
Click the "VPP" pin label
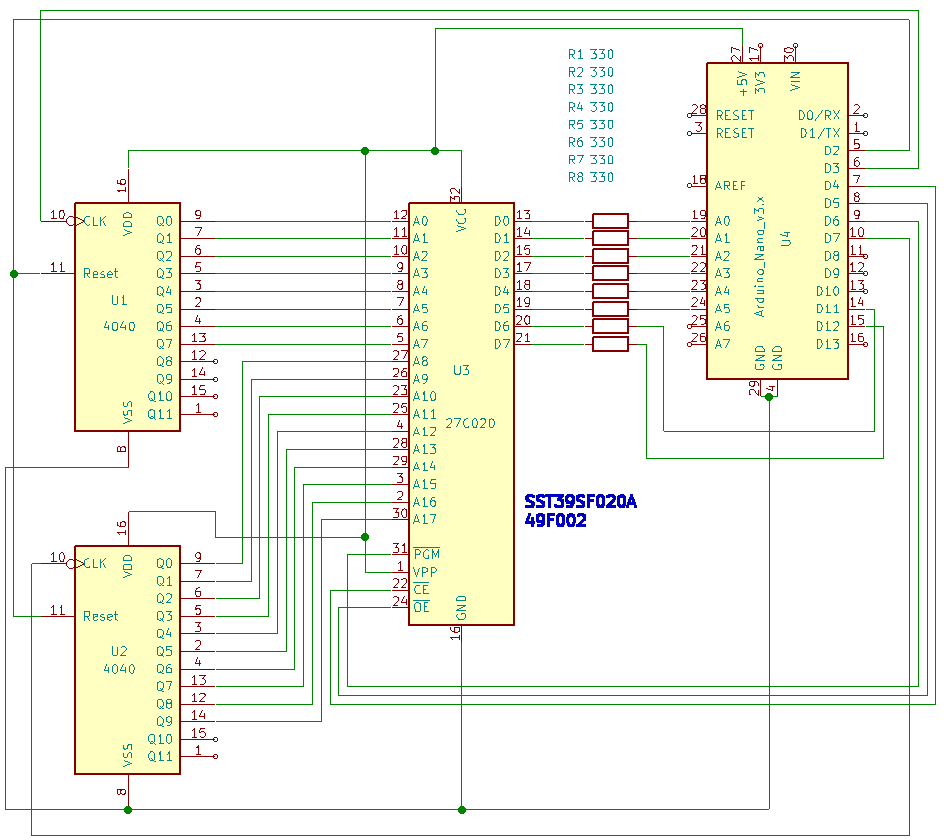pos(425,572)
